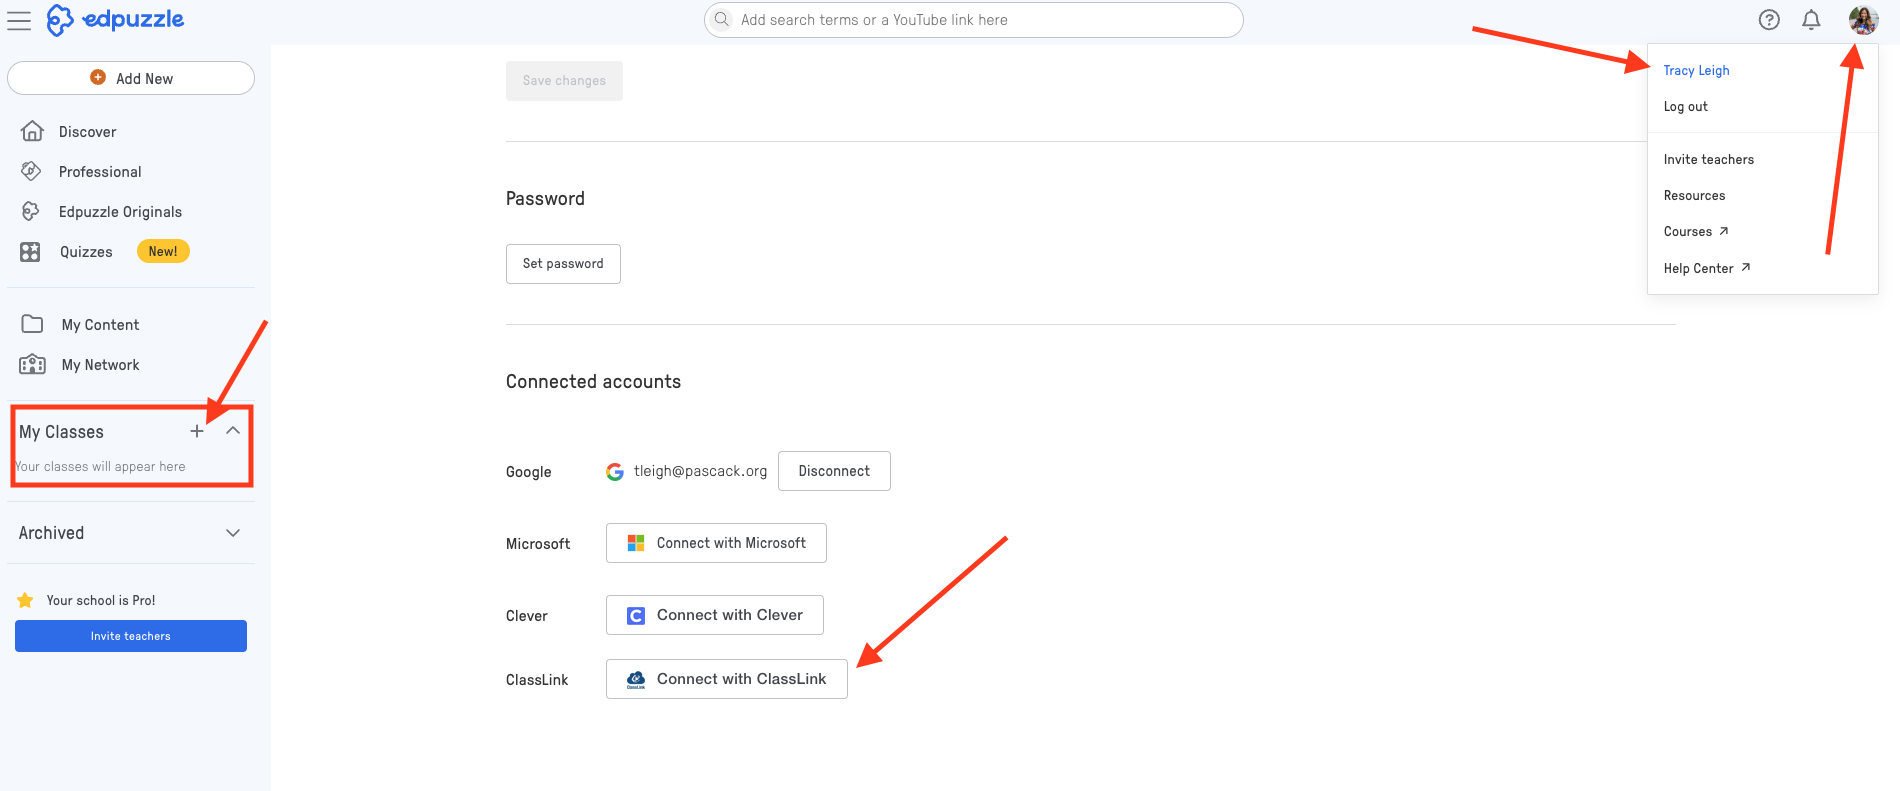Click the Password section heading
This screenshot has width=1900, height=791.
545,198
